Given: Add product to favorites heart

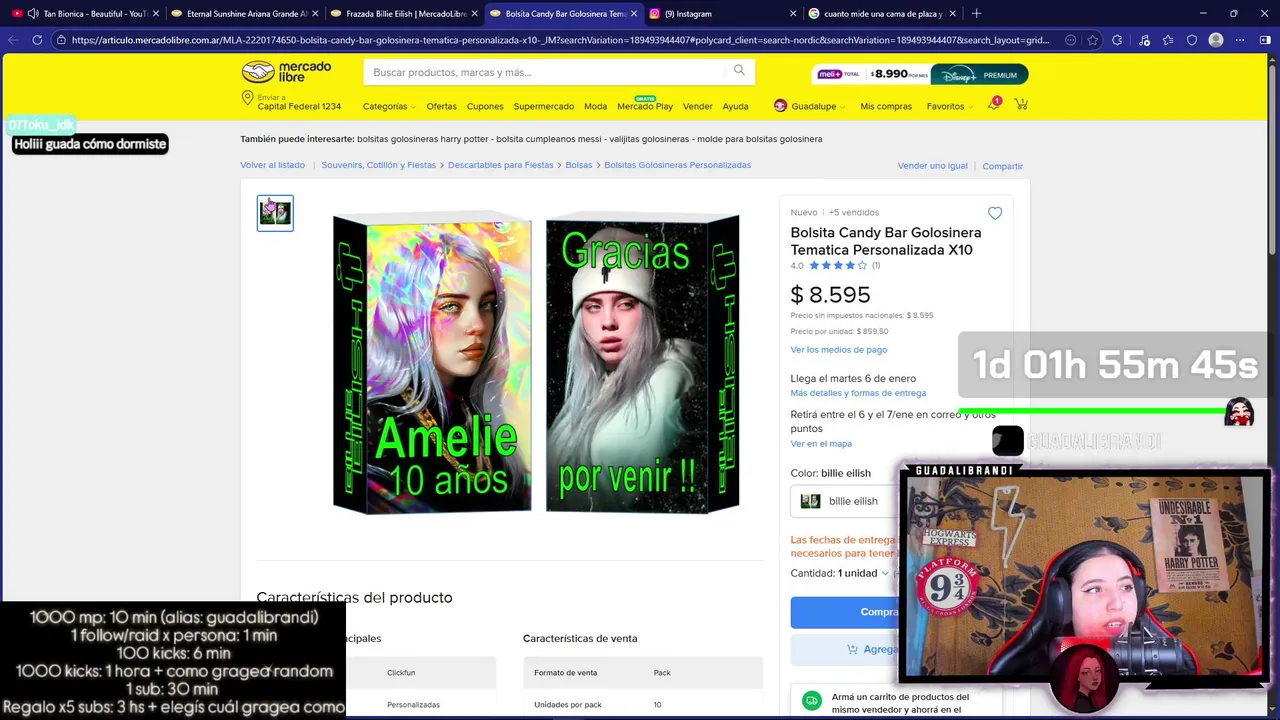Looking at the screenshot, I should (995, 213).
